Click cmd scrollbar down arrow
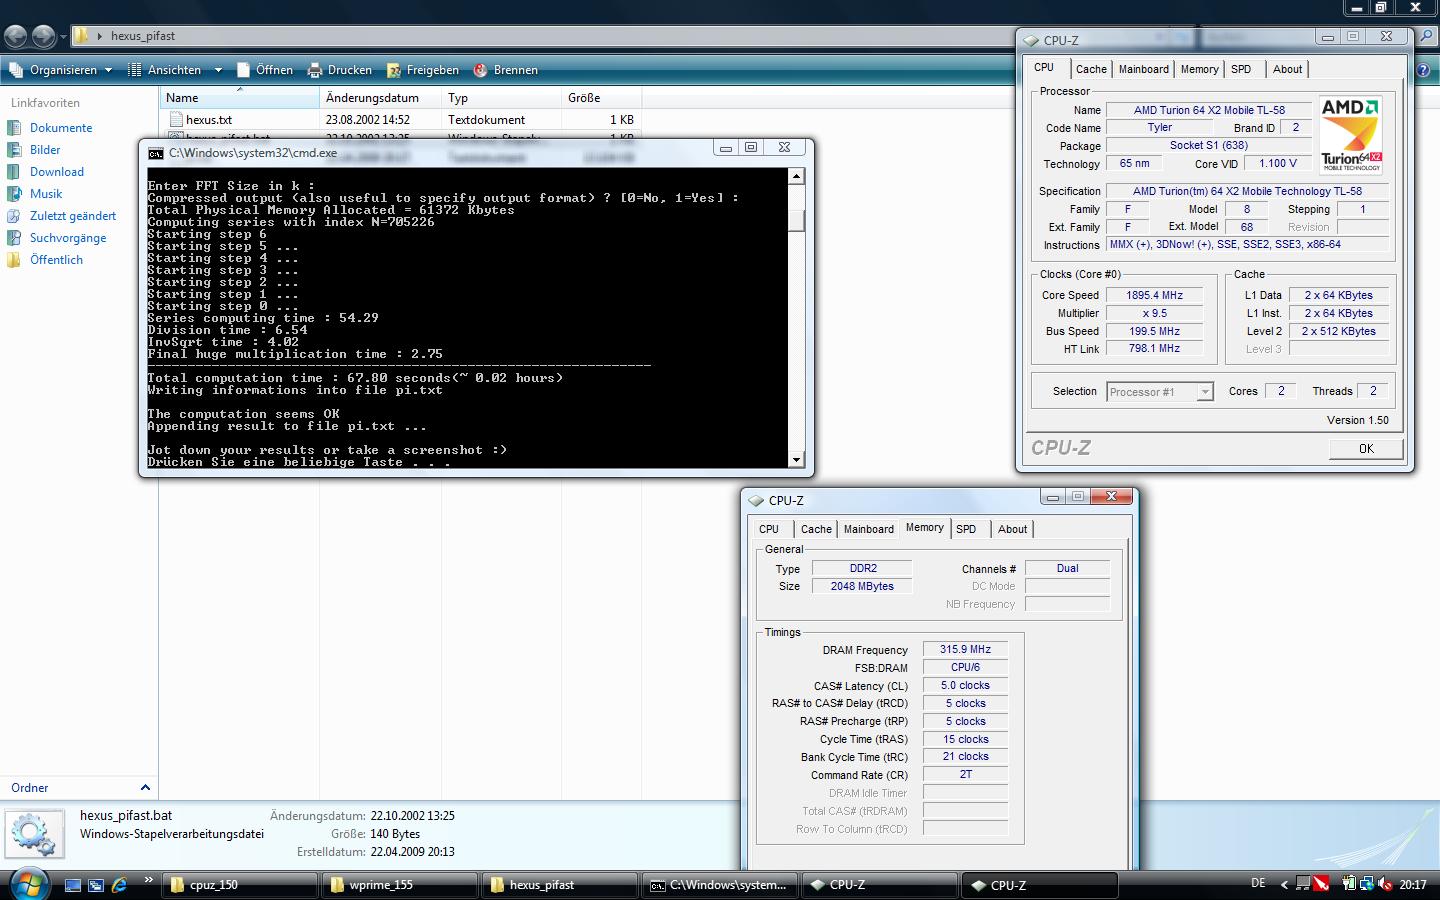Viewport: 1440px width, 900px height. pos(796,460)
